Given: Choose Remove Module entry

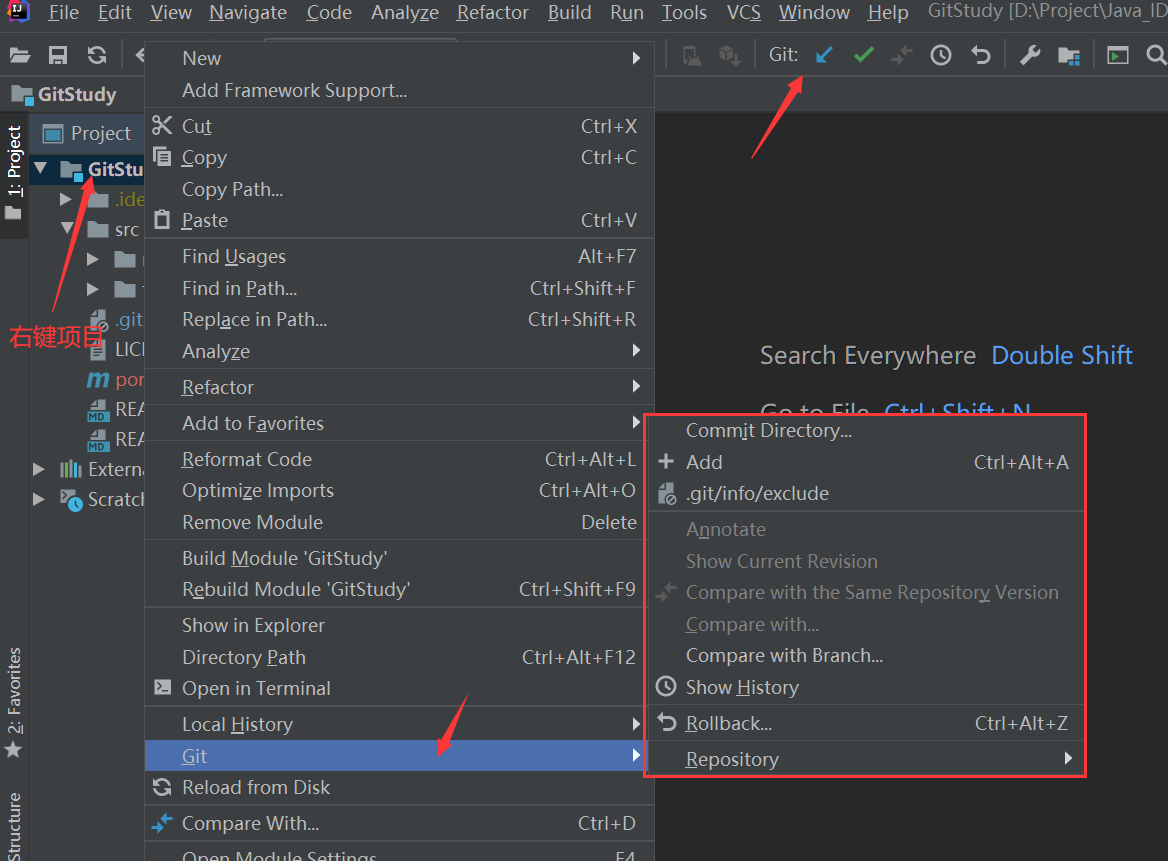Looking at the screenshot, I should (399, 522).
